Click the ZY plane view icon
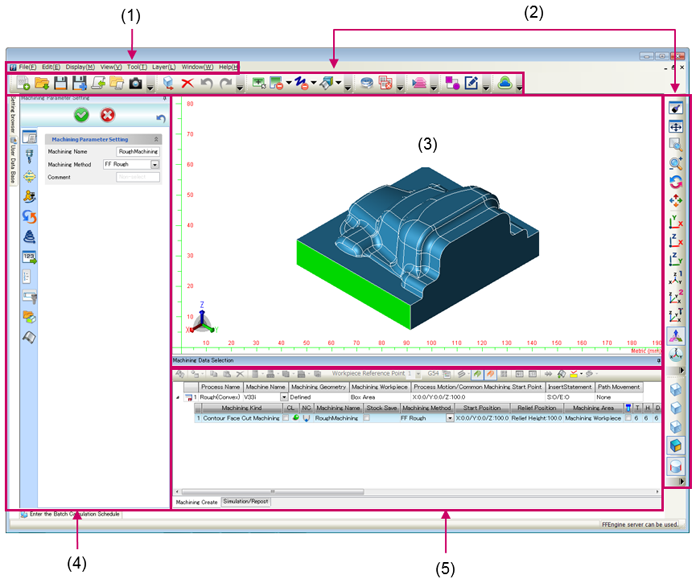The height and width of the screenshot is (579, 700). click(x=675, y=259)
